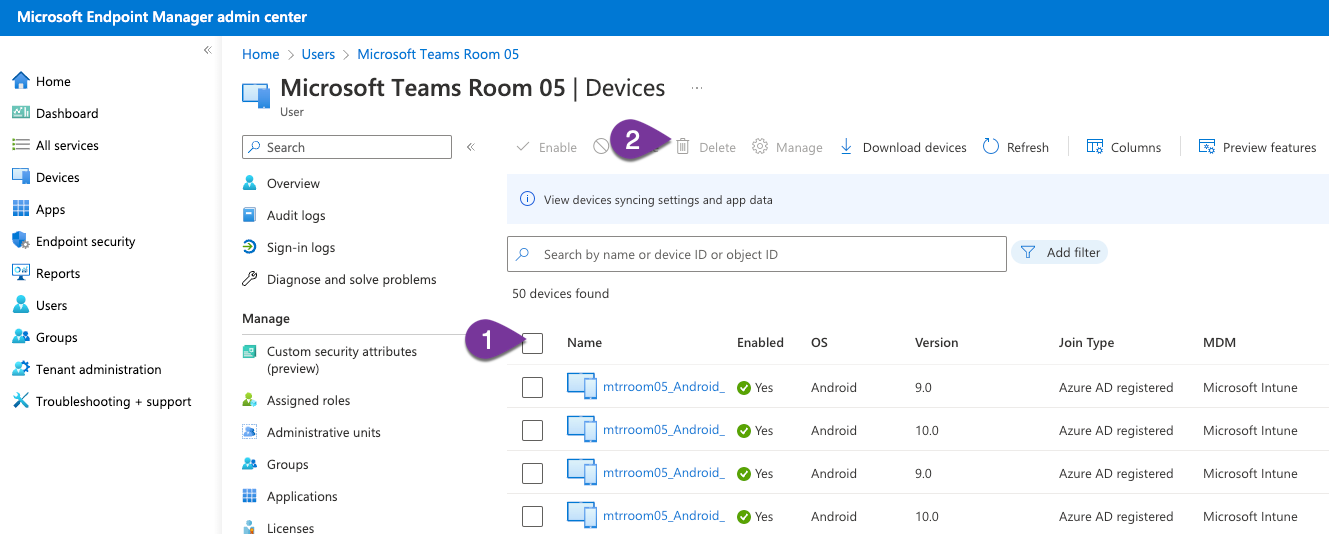Open the Columns selector icon
The width and height of the screenshot is (1329, 534).
tap(1095, 147)
